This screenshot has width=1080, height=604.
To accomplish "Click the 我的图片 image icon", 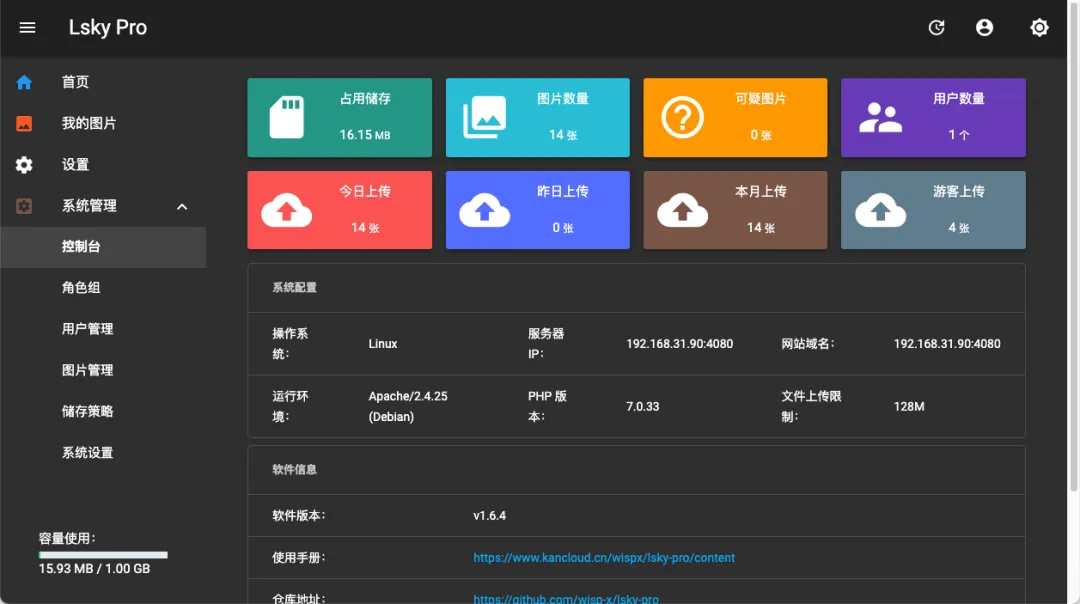I will pos(24,124).
